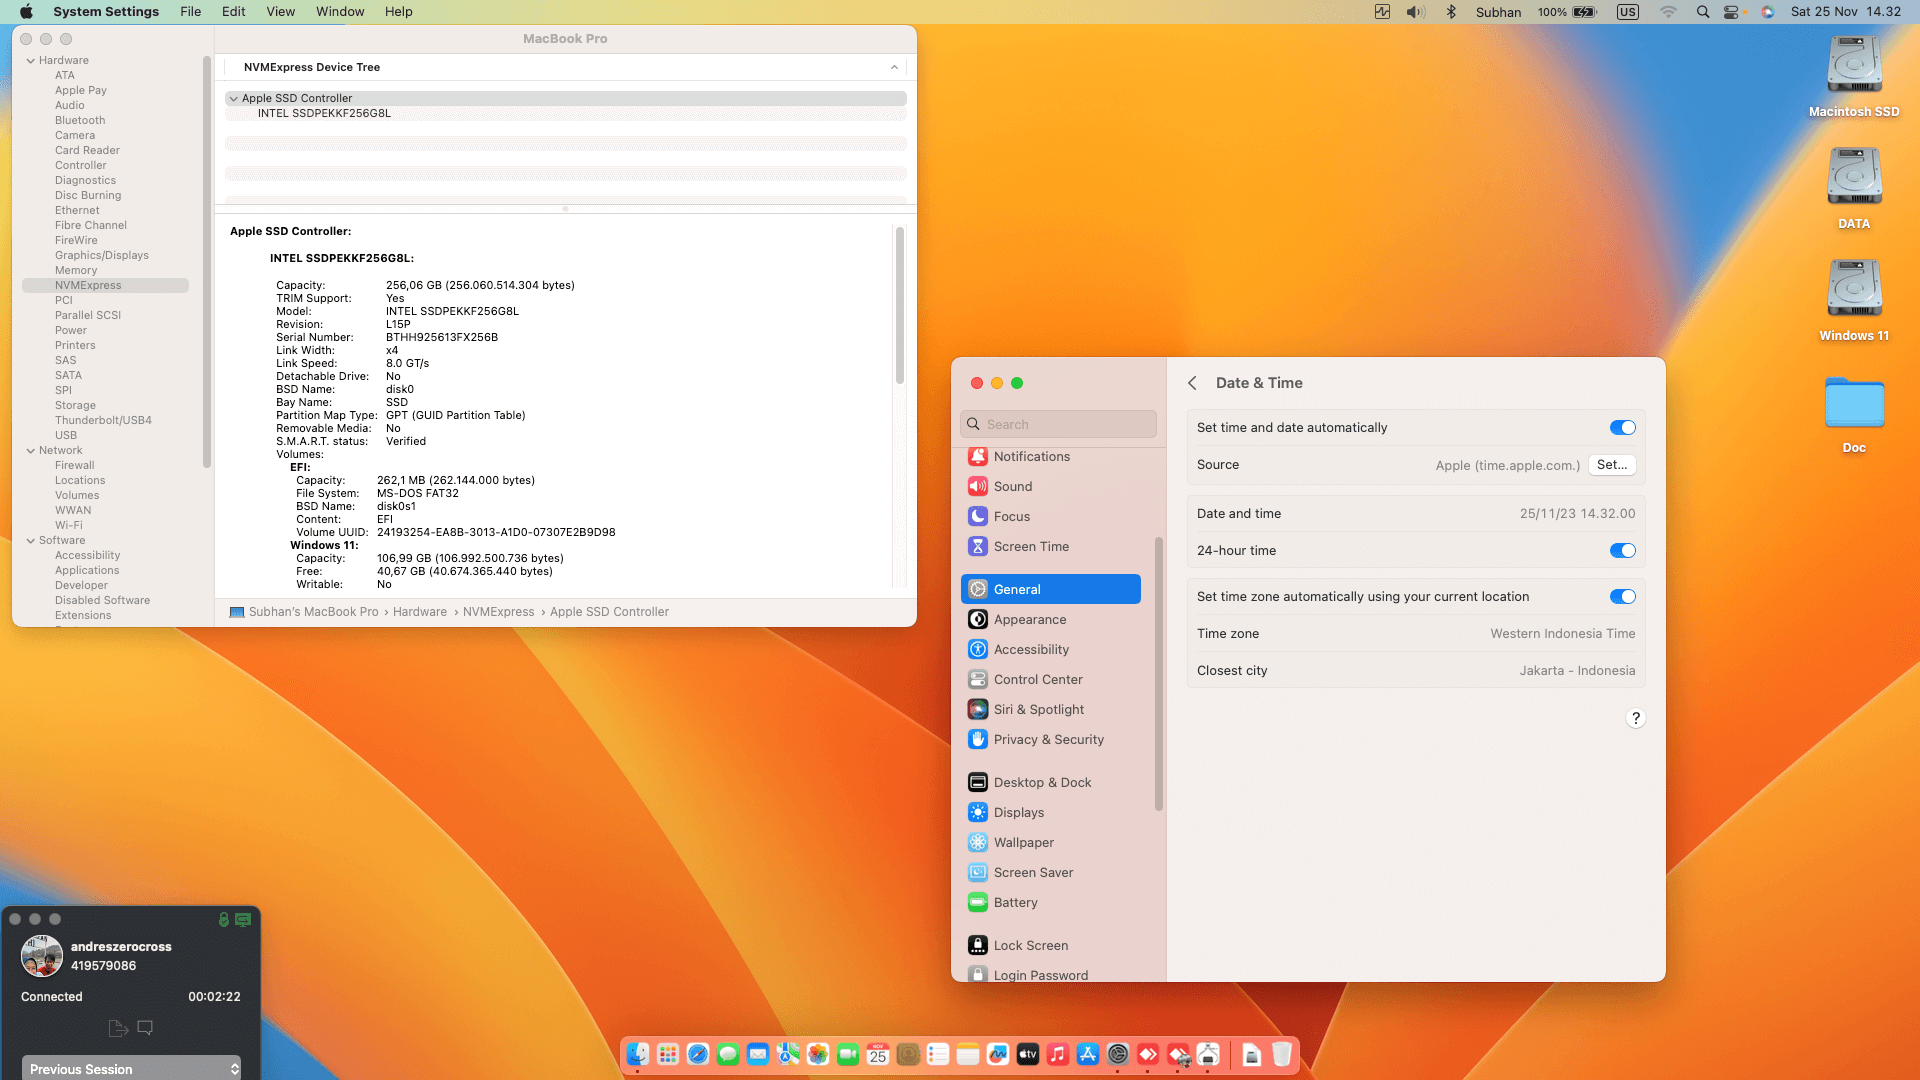Collapse Apple SSD Controller tree row

(x=233, y=98)
